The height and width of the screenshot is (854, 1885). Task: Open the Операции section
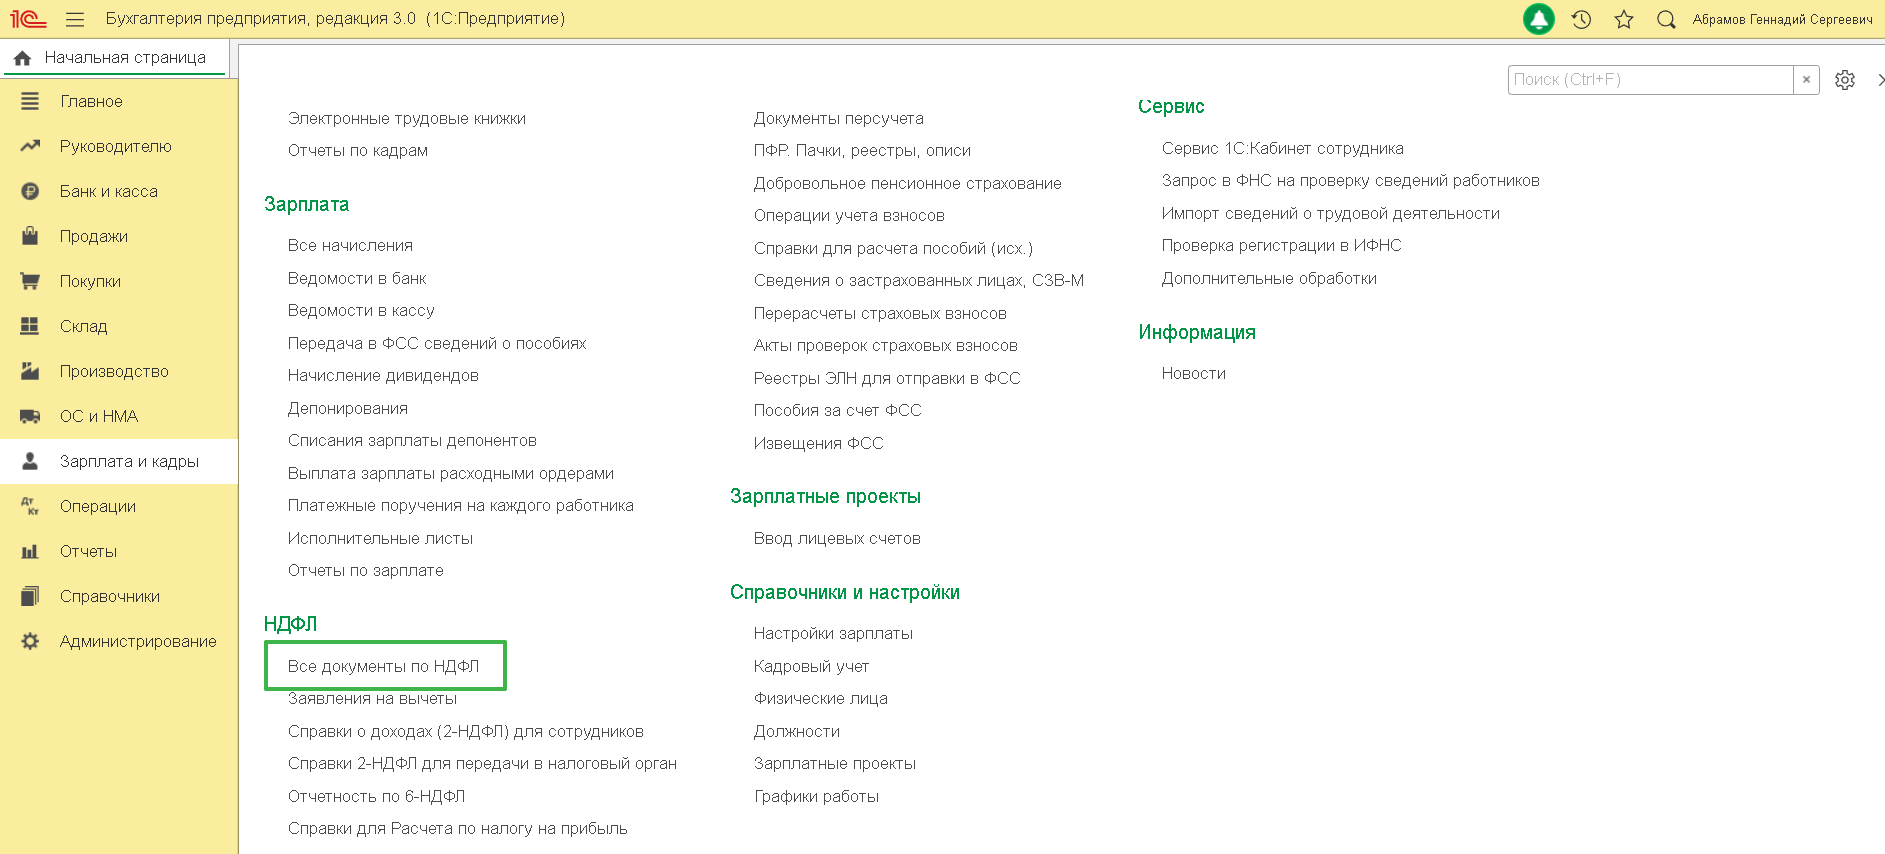[98, 506]
